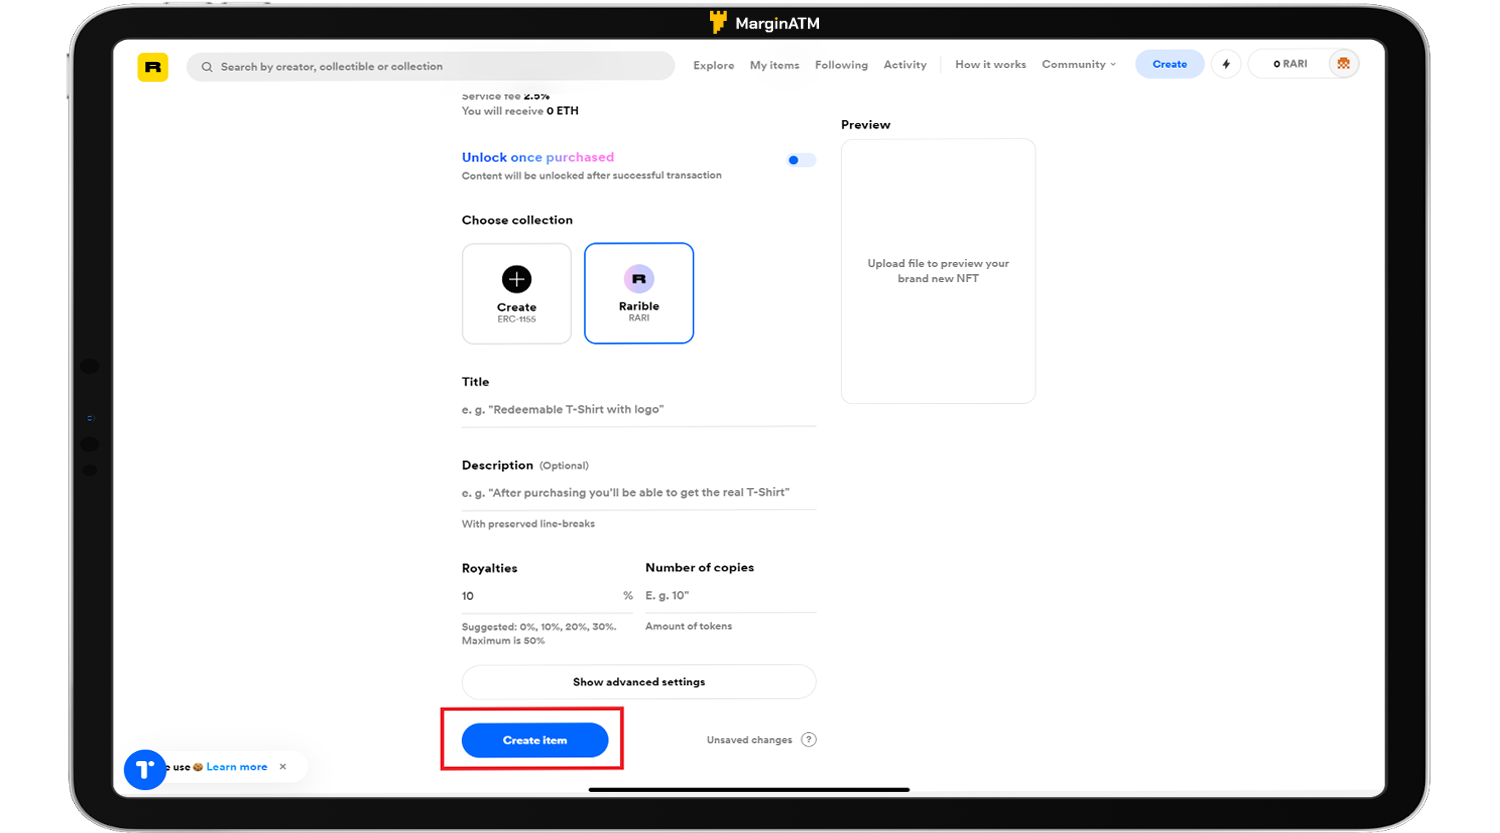Click the Number of copies field
Screen dimensions: 1500x833
[731, 596]
